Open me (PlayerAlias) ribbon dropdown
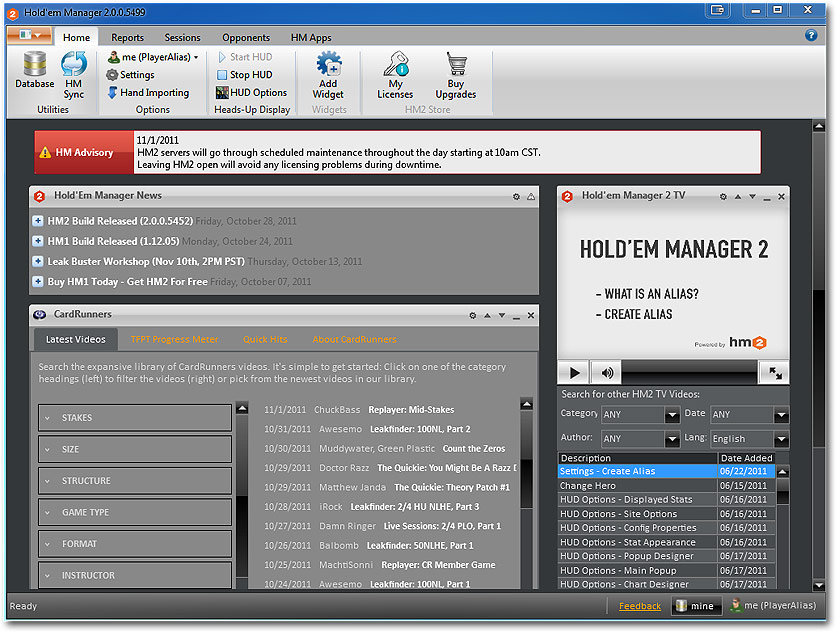The height and width of the screenshot is (632, 836). (x=153, y=57)
